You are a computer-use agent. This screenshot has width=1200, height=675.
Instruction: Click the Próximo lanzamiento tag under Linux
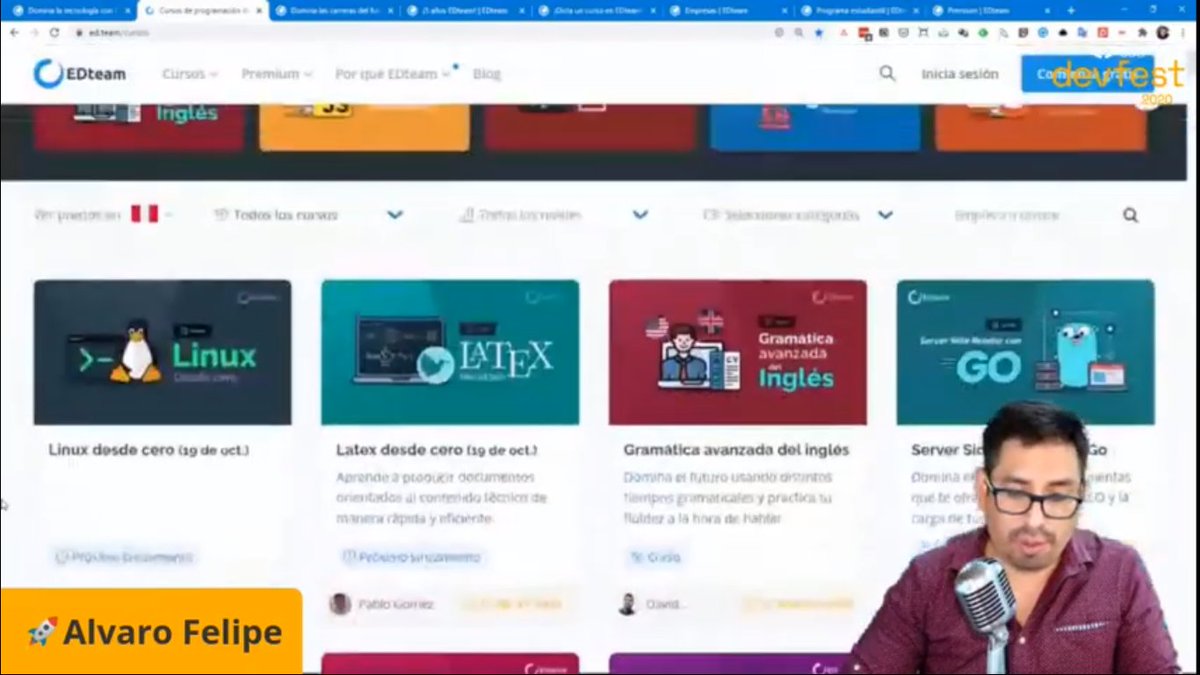click(x=124, y=557)
